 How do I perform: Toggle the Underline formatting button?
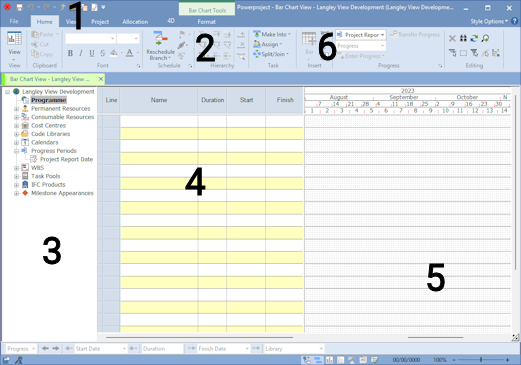(92, 53)
